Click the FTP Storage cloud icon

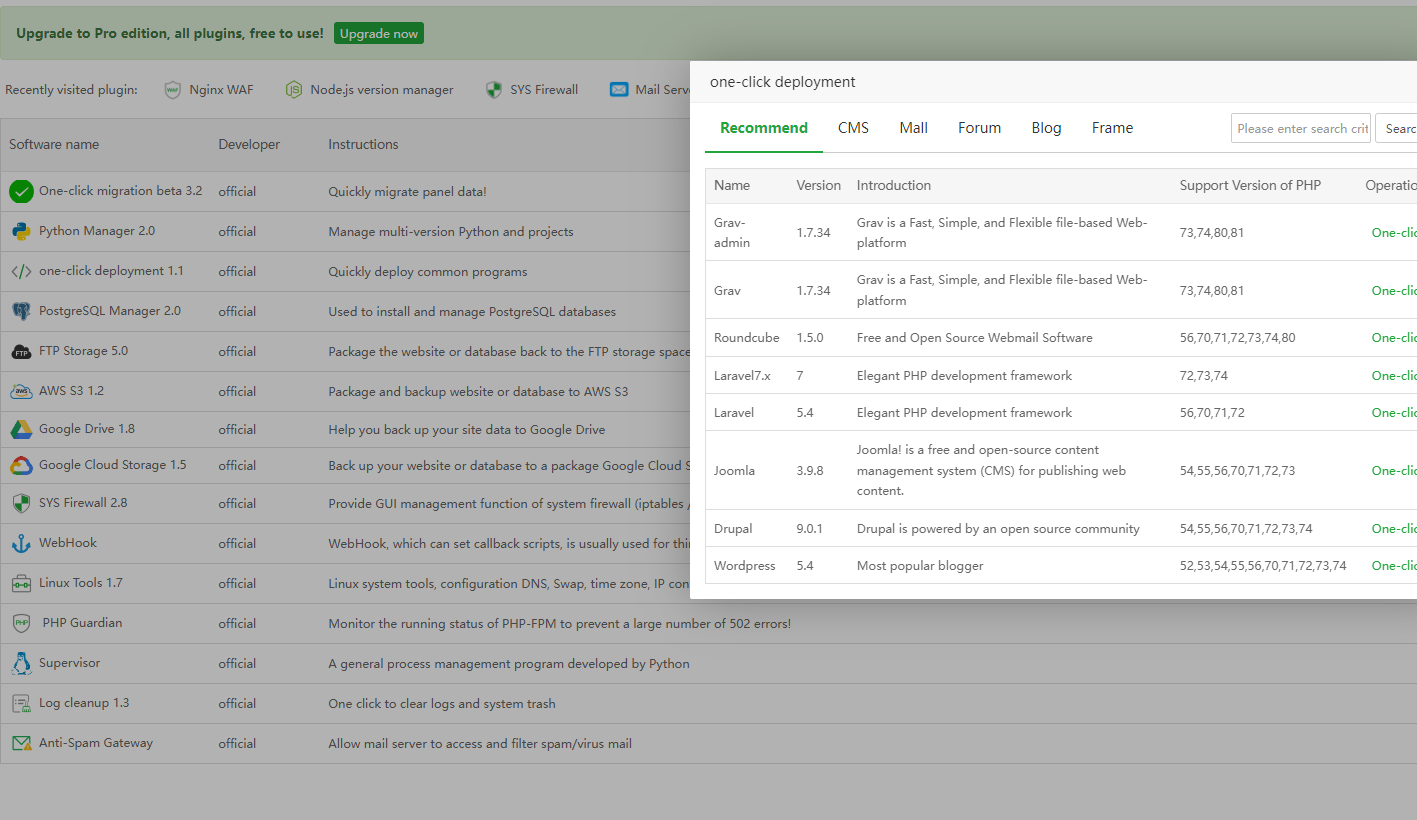[x=21, y=351]
